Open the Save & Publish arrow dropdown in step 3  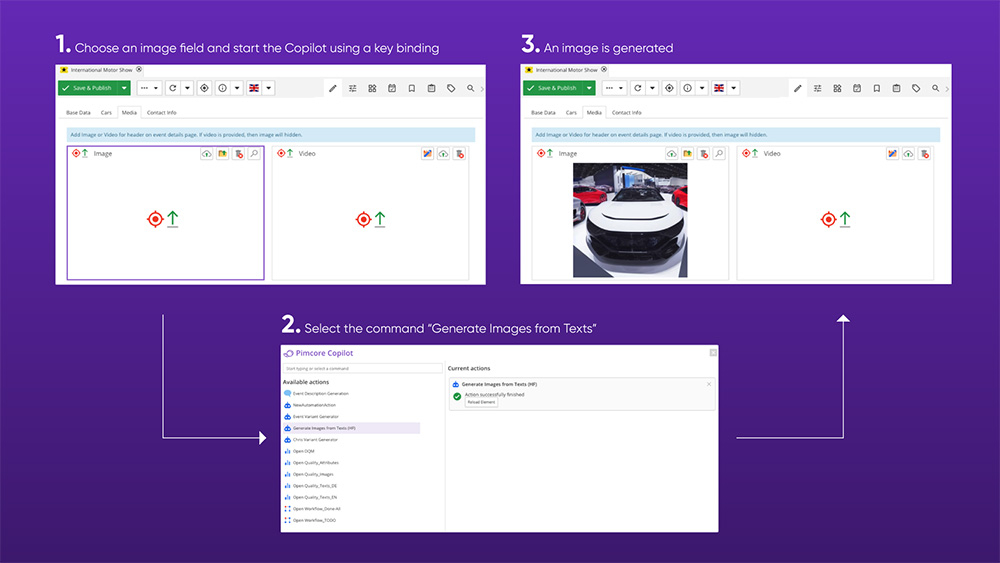[x=589, y=88]
